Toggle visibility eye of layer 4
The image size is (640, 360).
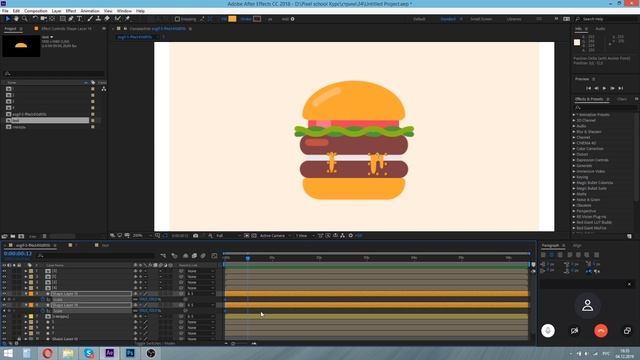point(4,288)
